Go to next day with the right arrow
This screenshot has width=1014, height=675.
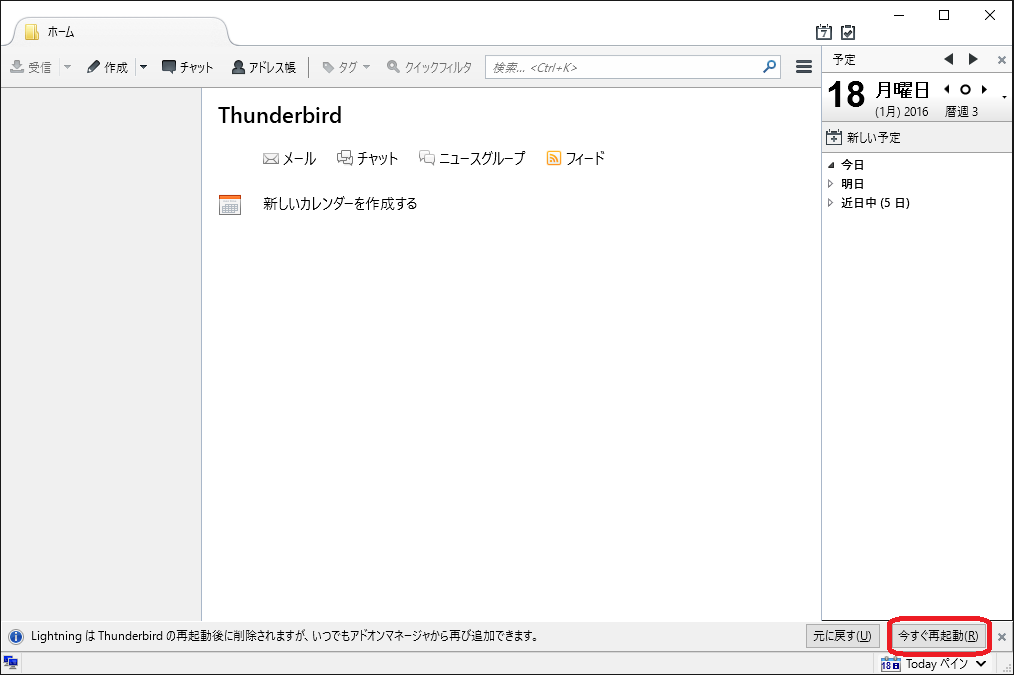click(972, 59)
